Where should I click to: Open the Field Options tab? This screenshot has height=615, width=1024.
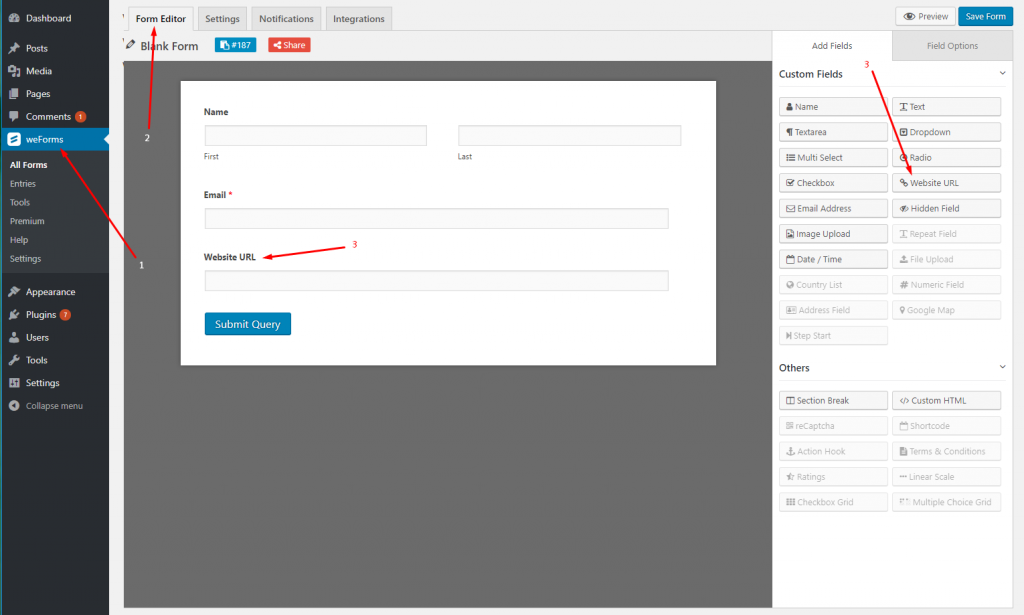tap(952, 46)
